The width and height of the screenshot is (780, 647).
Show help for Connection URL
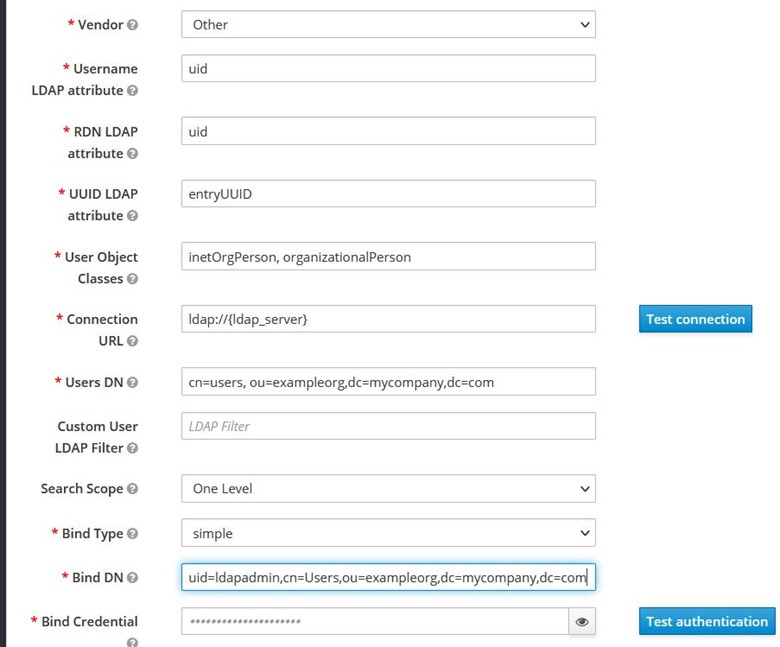coord(132,341)
